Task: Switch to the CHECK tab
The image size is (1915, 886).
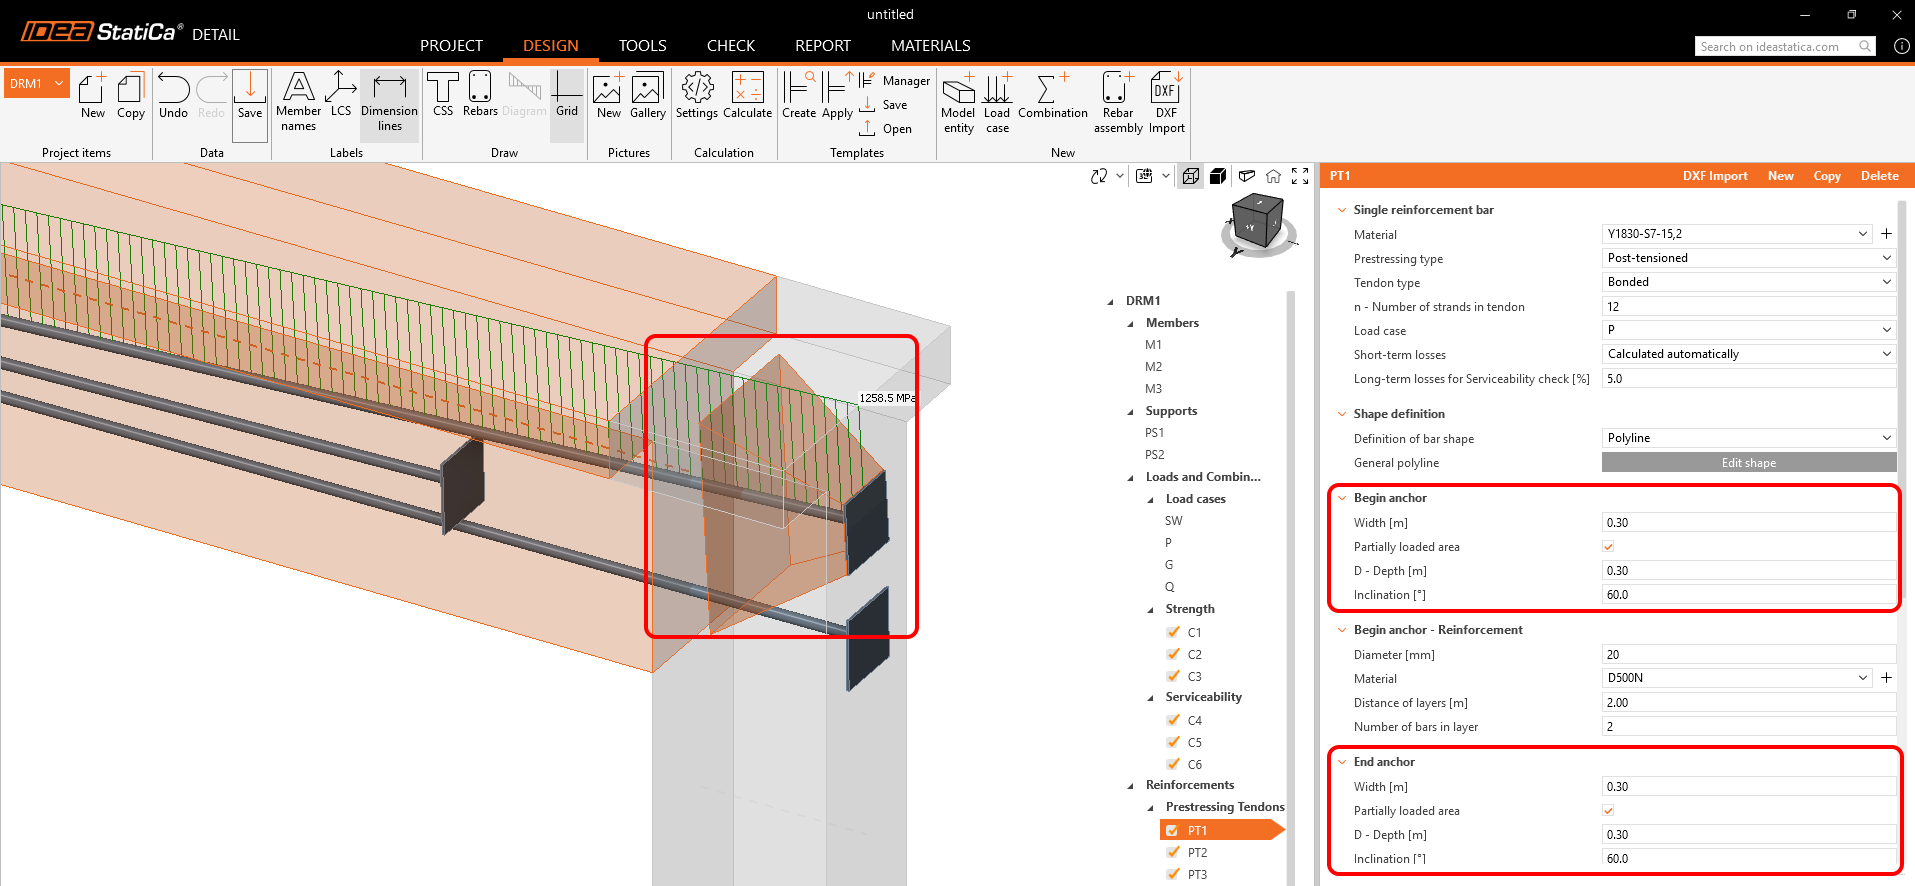Action: click(730, 46)
